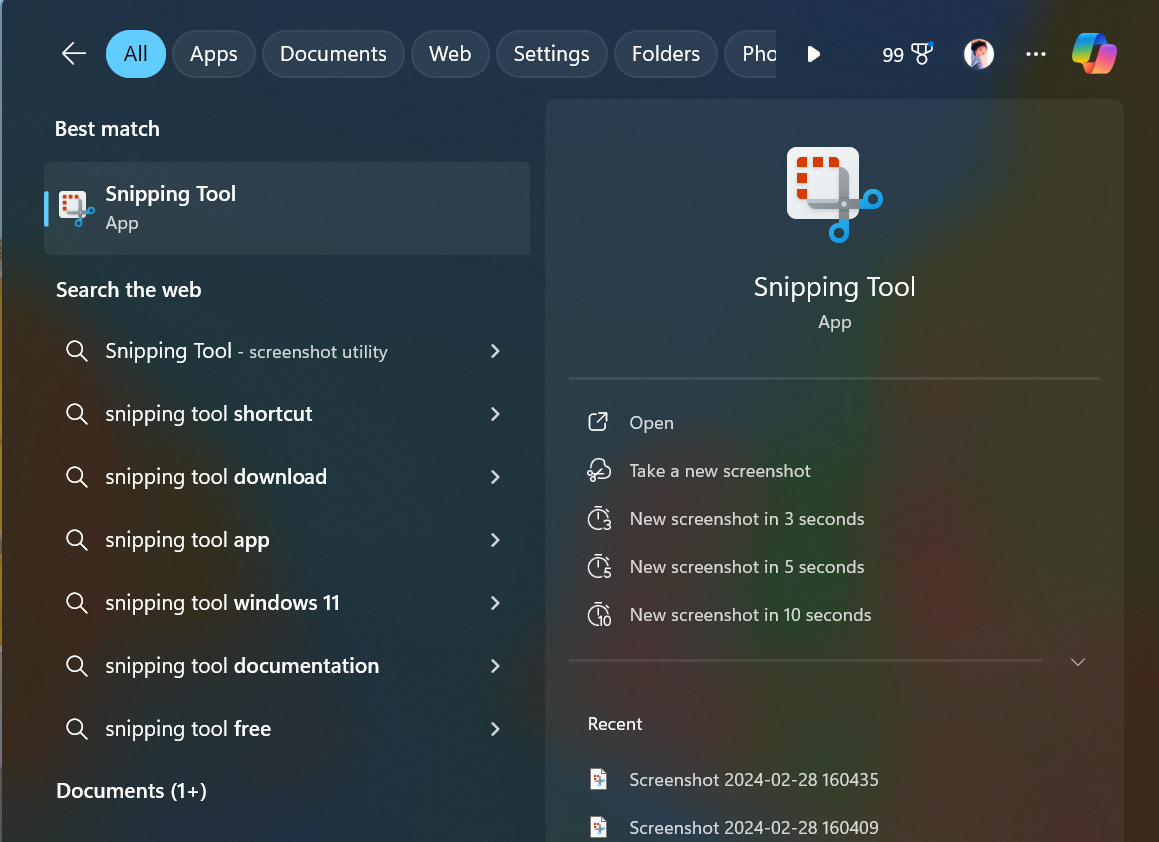1159x842 pixels.
Task: Expand the 'snipping tool windows 11' chevron
Action: [x=495, y=602]
